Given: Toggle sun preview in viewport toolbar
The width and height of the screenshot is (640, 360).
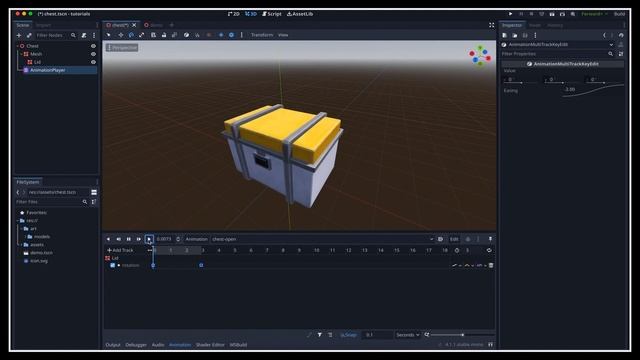Looking at the screenshot, I should (x=221, y=35).
